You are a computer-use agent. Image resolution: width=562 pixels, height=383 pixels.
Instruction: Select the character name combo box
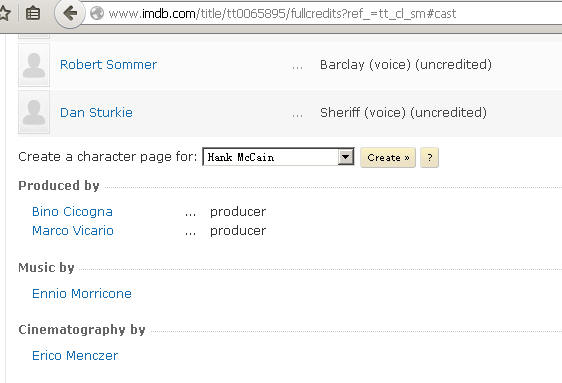pos(278,157)
